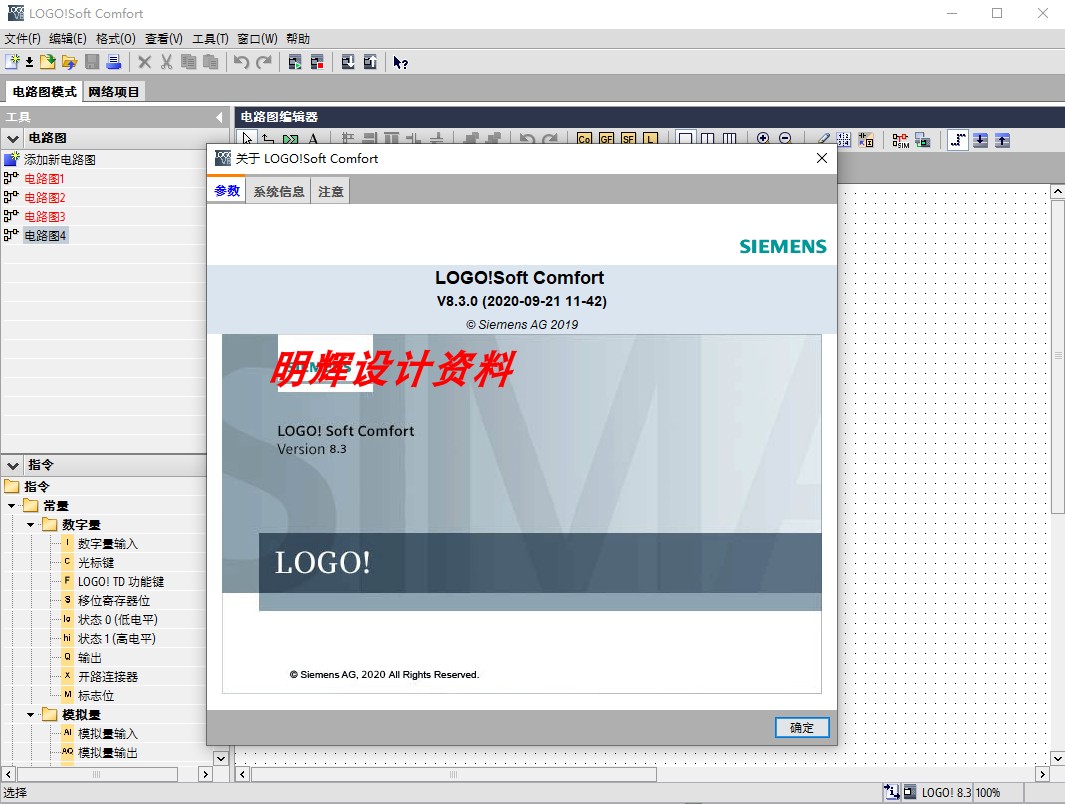Image resolution: width=1065 pixels, height=804 pixels.
Task: Start simulation with the SIM icon
Action: (x=901, y=140)
